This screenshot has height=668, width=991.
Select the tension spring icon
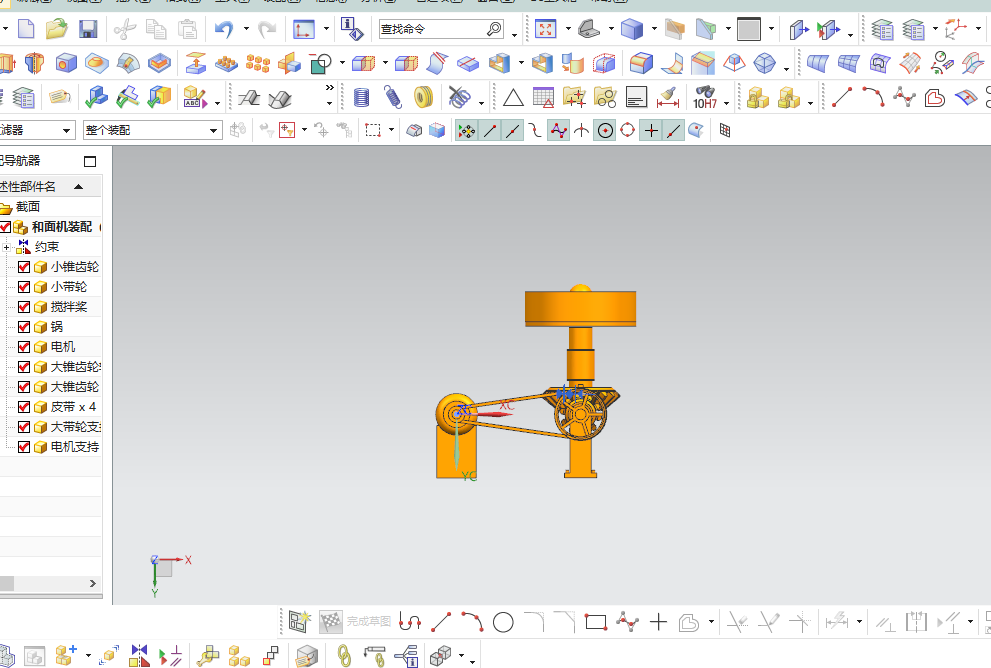tap(392, 97)
